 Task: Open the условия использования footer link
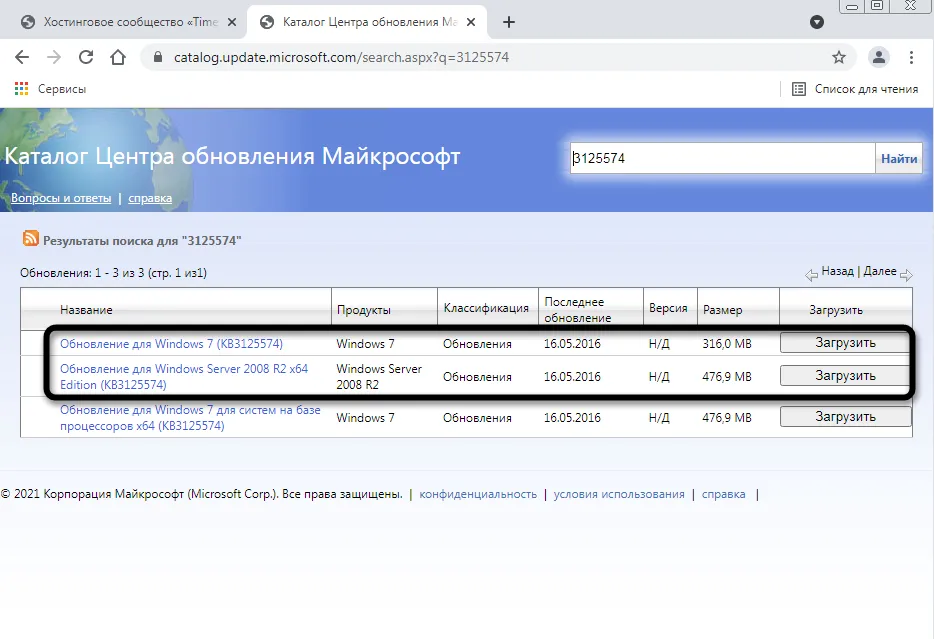(619, 494)
